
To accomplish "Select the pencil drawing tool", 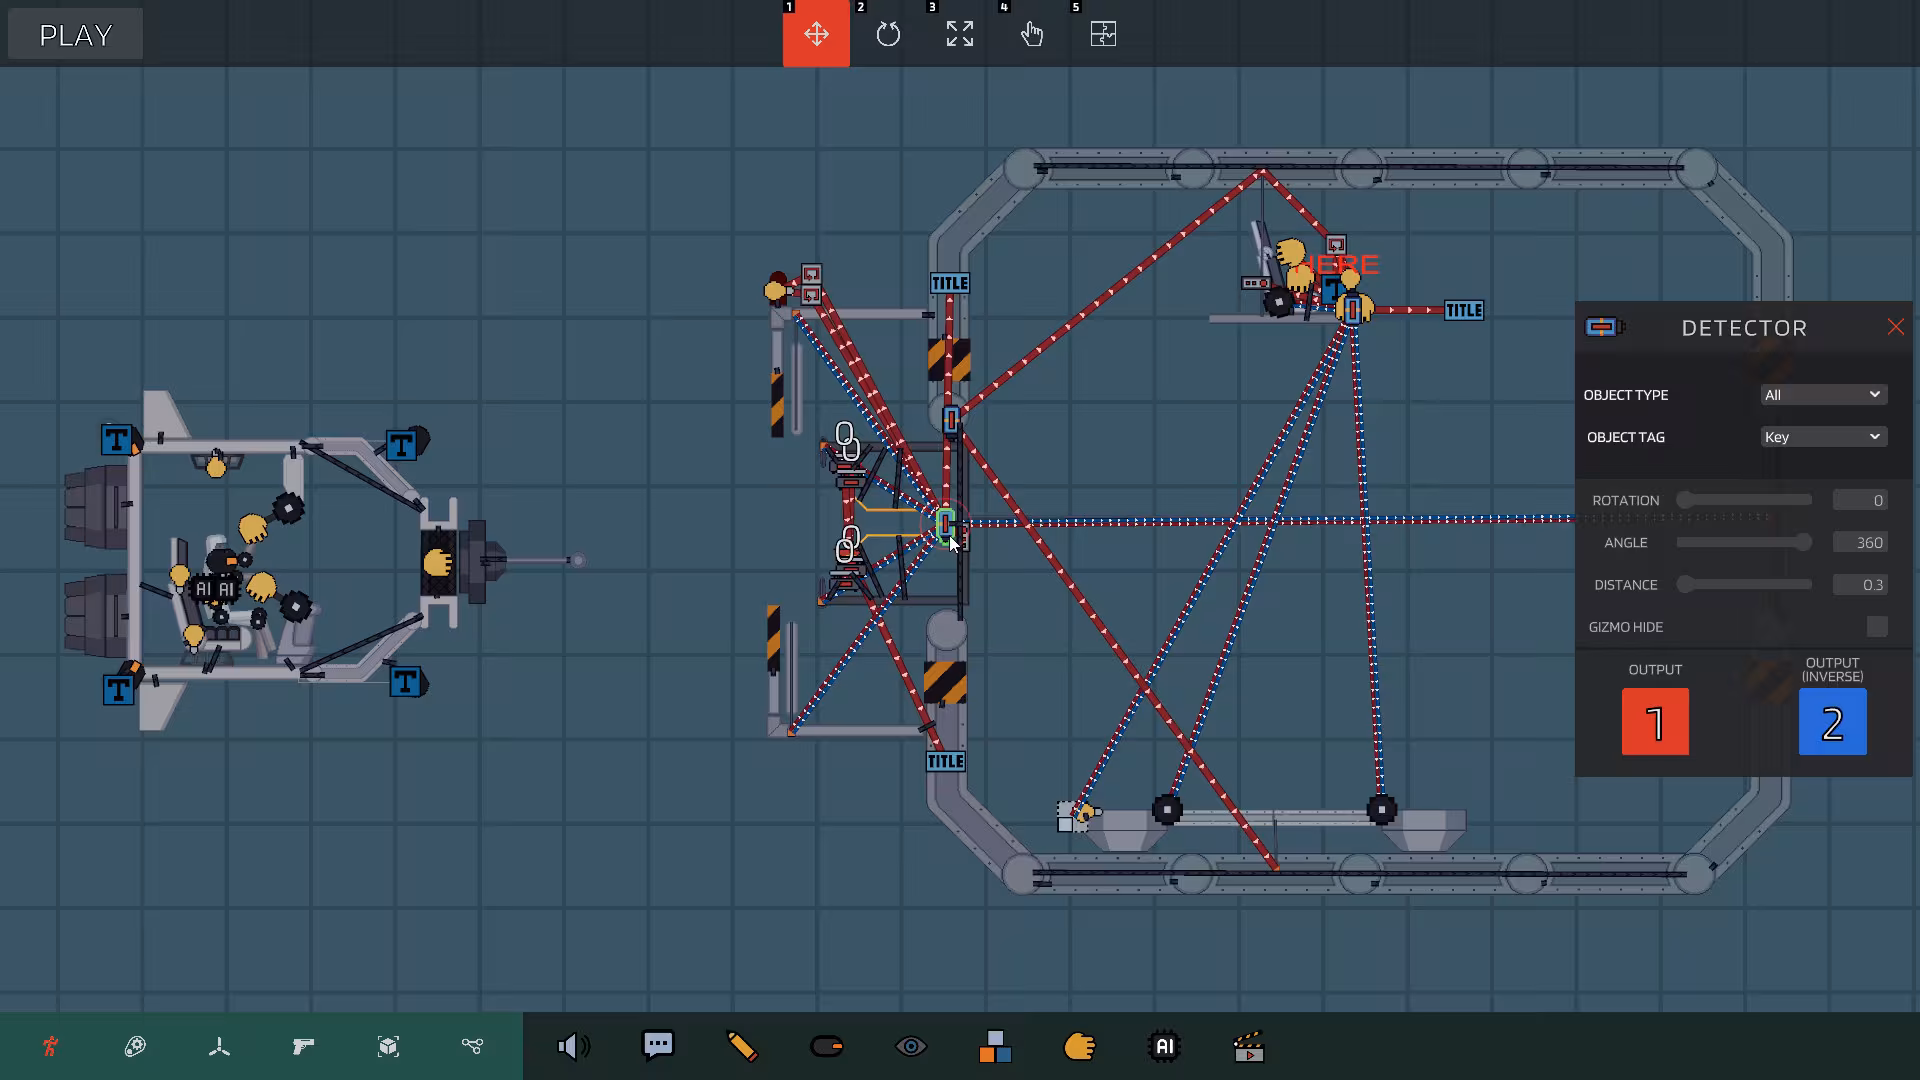I will point(742,1046).
